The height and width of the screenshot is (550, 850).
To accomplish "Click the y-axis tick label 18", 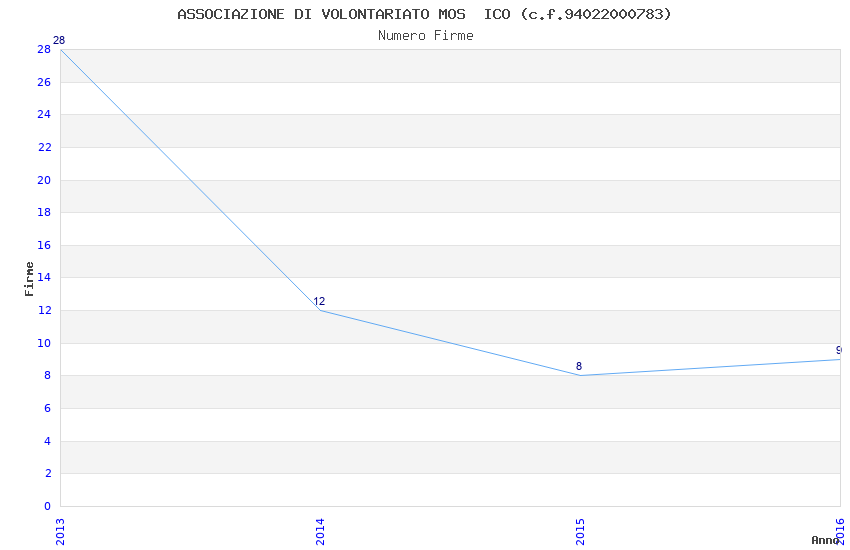I will coord(44,212).
